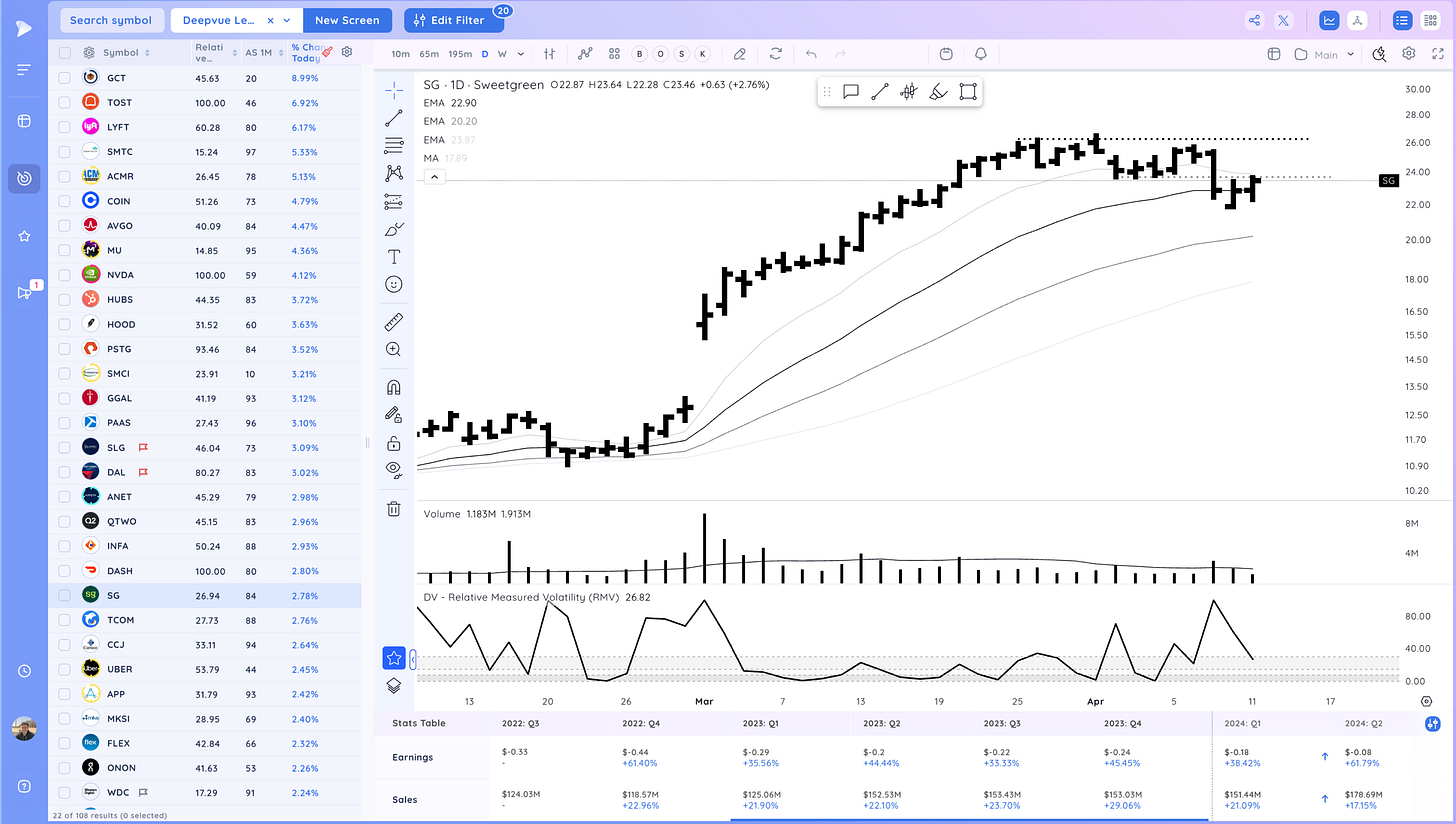The image size is (1456, 824).
Task: Select the 195m timeframe
Action: tap(460, 54)
